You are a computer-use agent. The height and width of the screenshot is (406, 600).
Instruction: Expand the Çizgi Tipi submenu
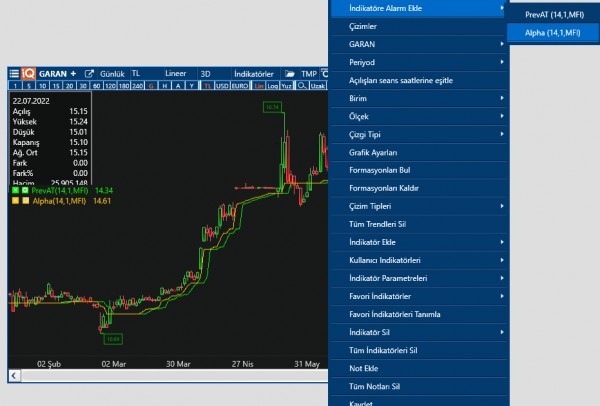click(x=419, y=134)
